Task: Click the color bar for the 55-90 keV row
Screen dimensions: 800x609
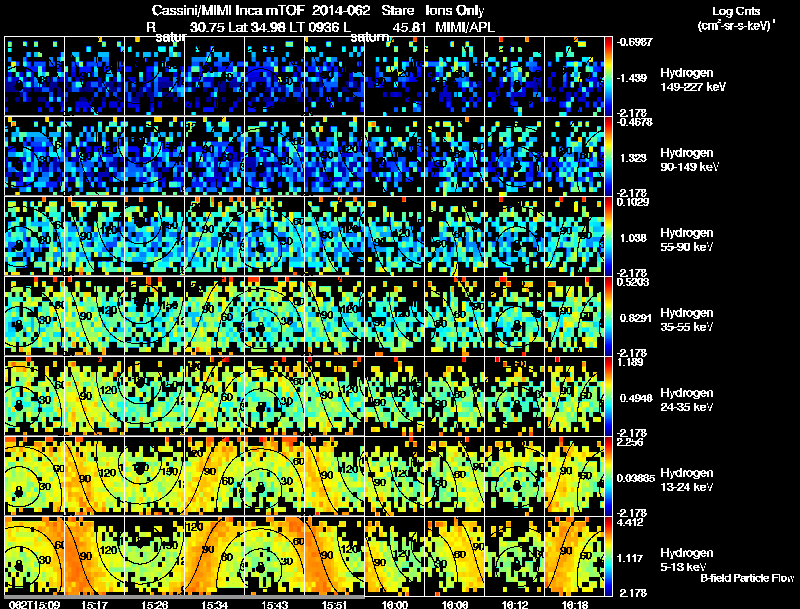Action: [608, 236]
